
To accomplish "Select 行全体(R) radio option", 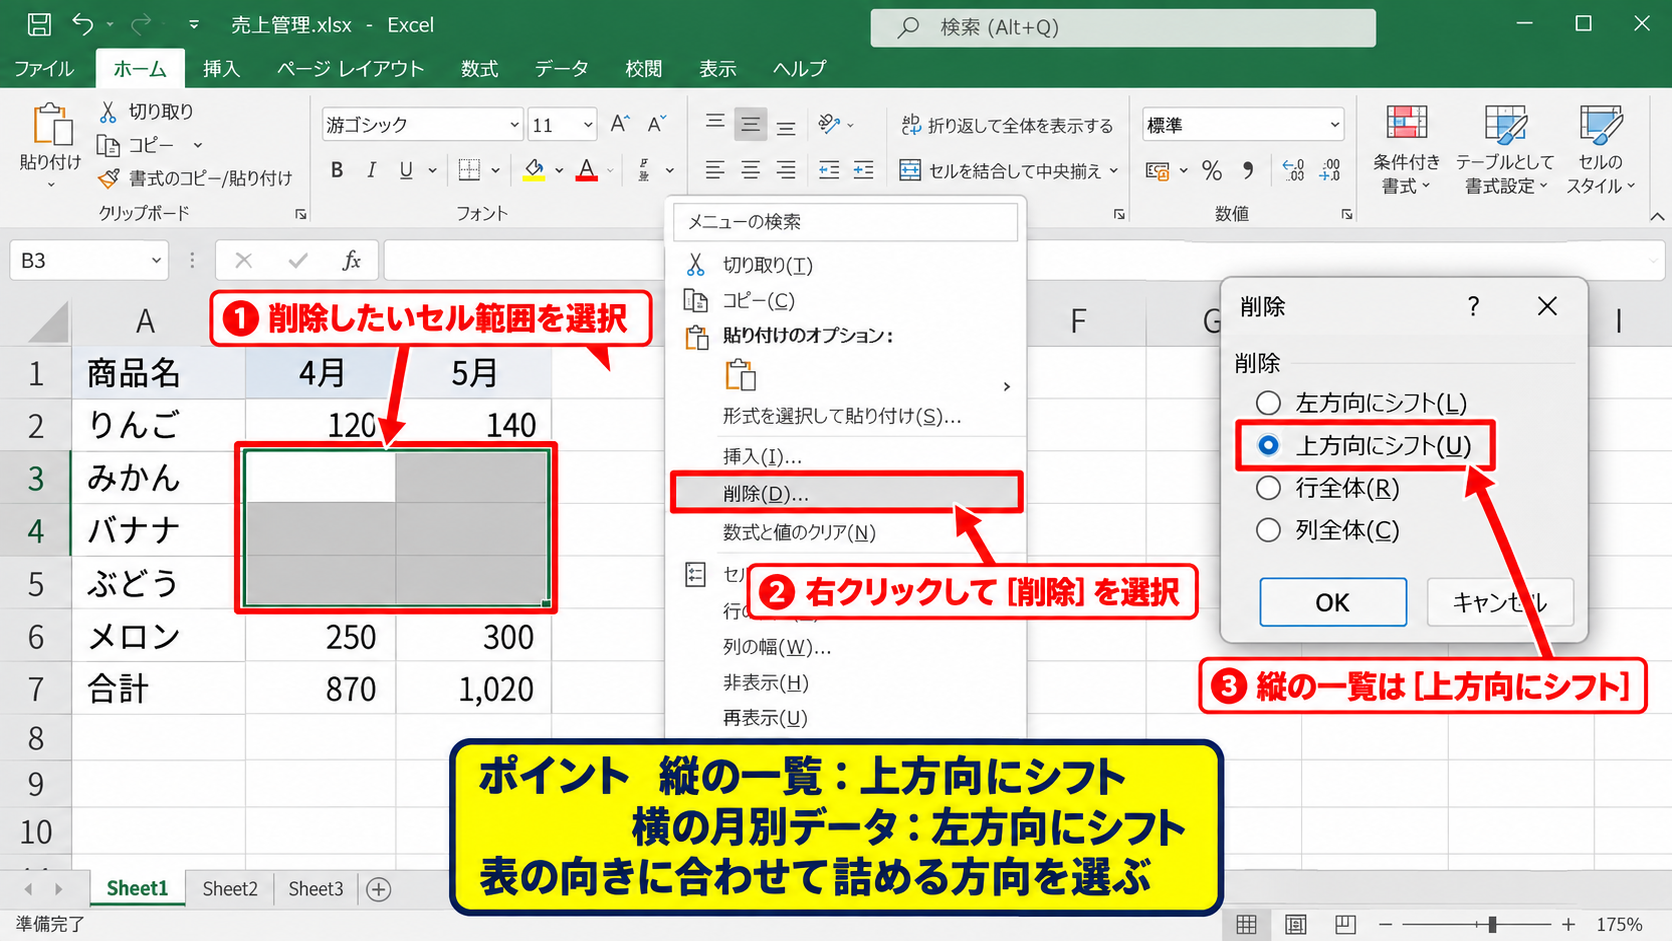I will click(x=1268, y=488).
